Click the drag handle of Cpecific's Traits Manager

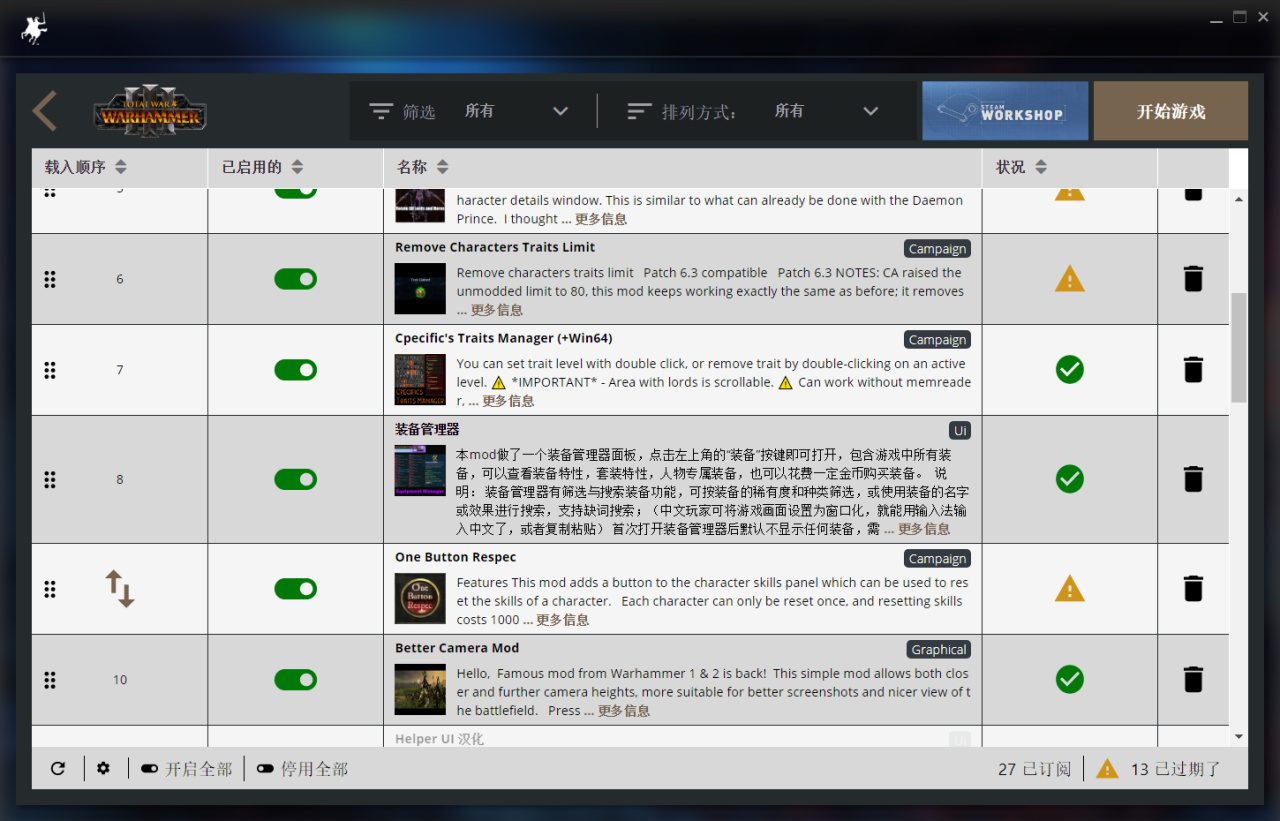[50, 370]
